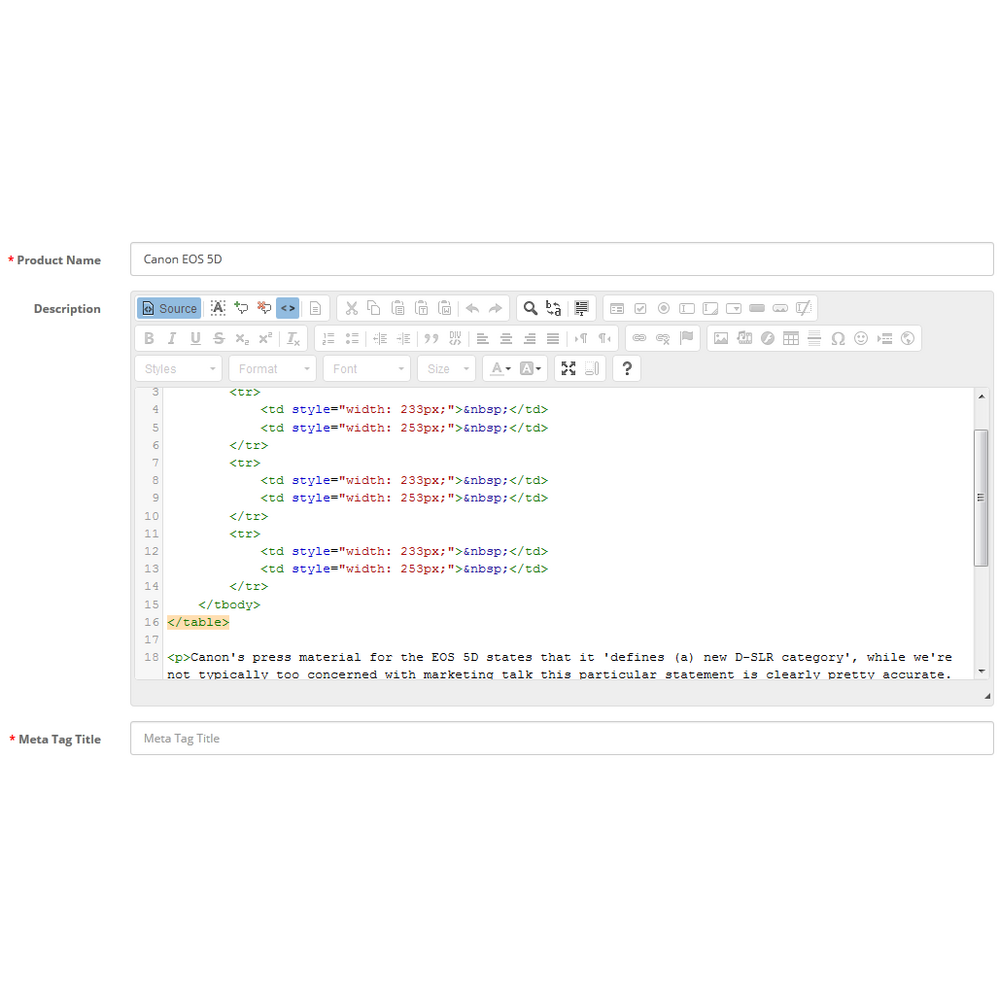The height and width of the screenshot is (1000, 1000).
Task: Open the Styles dropdown
Action: 179,369
